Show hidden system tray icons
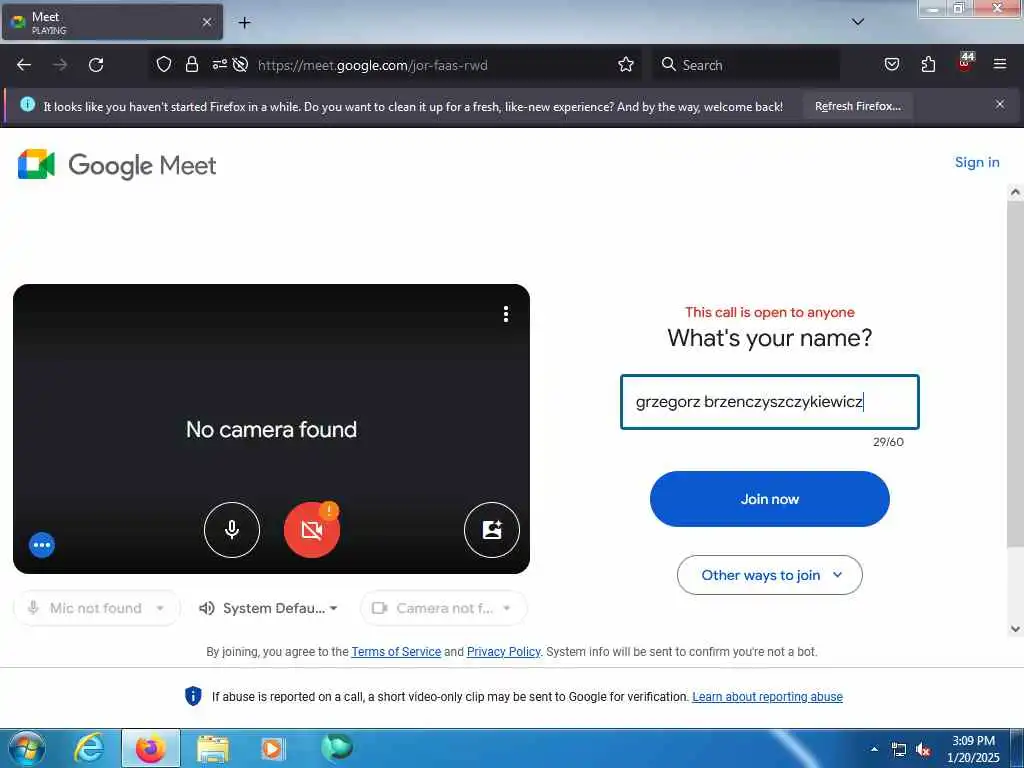Viewport: 1024px width, 768px height. tap(874, 749)
